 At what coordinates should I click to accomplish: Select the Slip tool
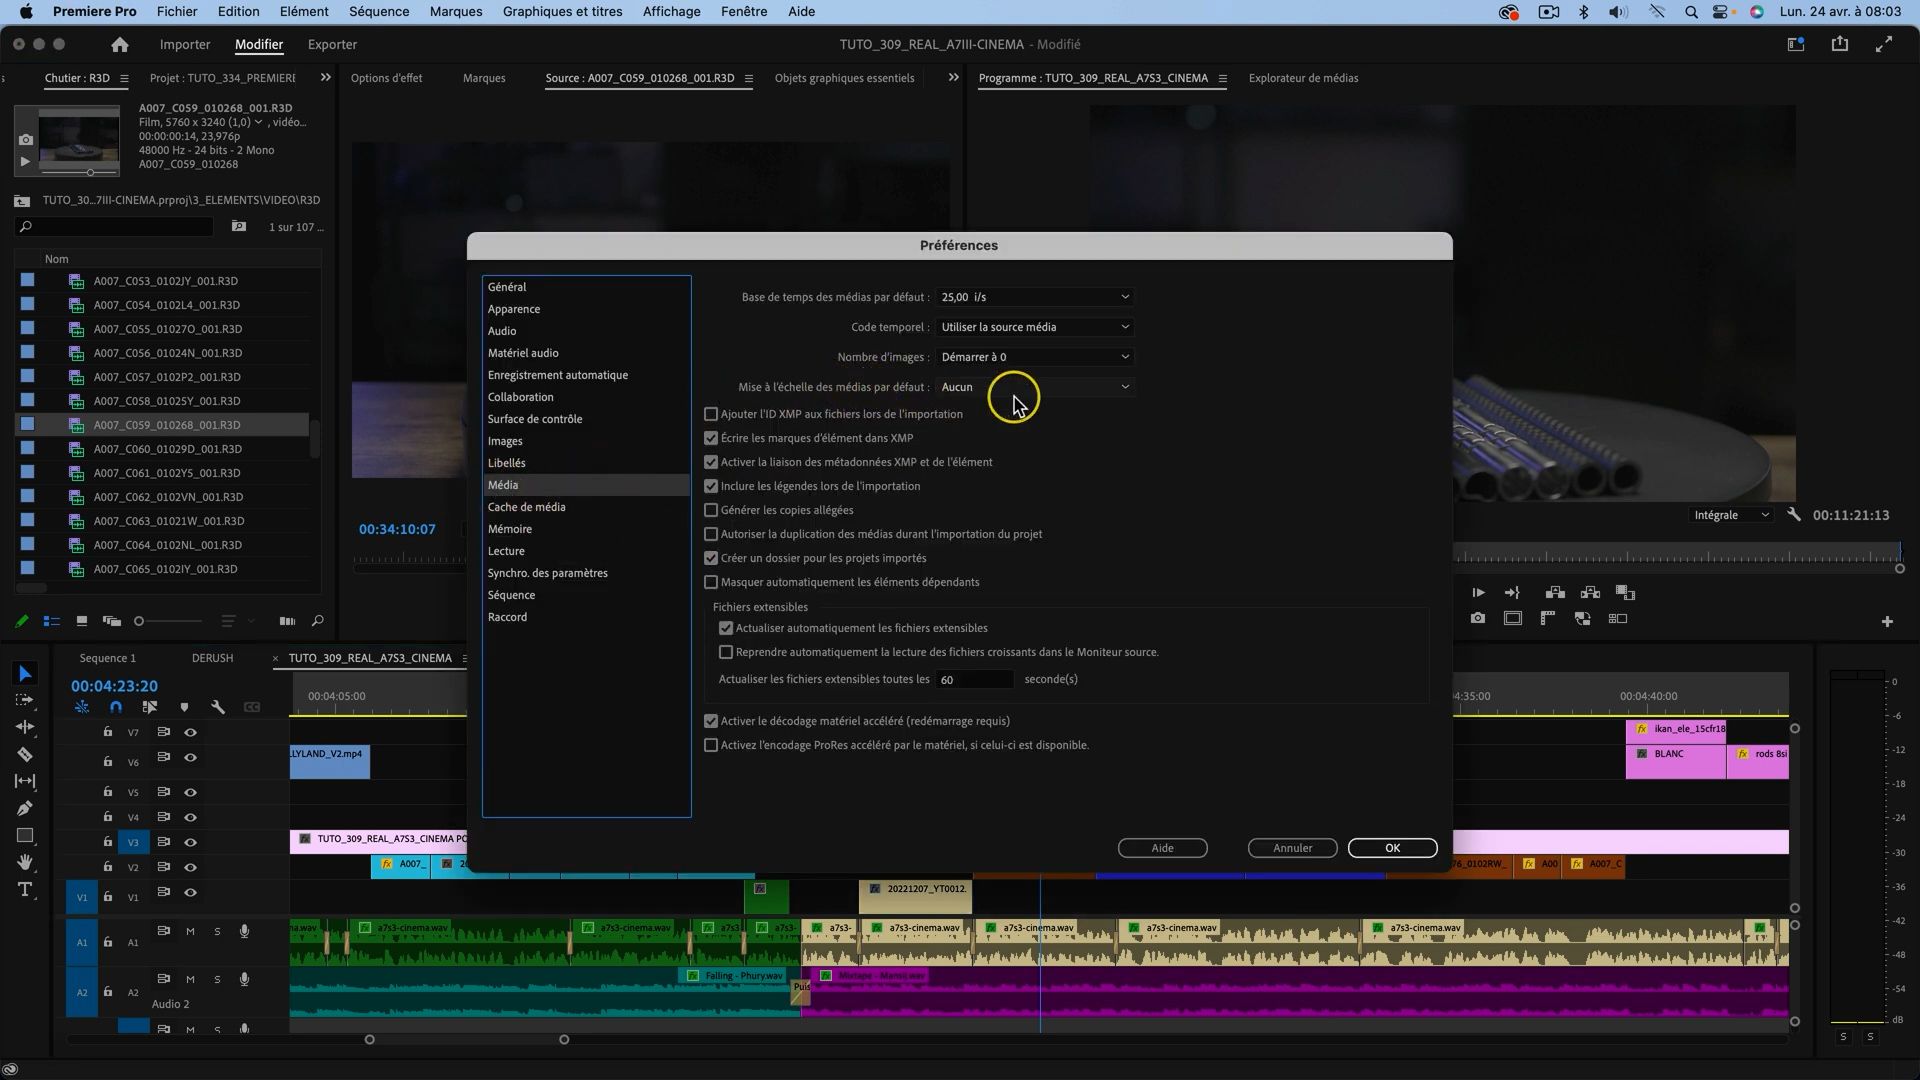click(25, 781)
